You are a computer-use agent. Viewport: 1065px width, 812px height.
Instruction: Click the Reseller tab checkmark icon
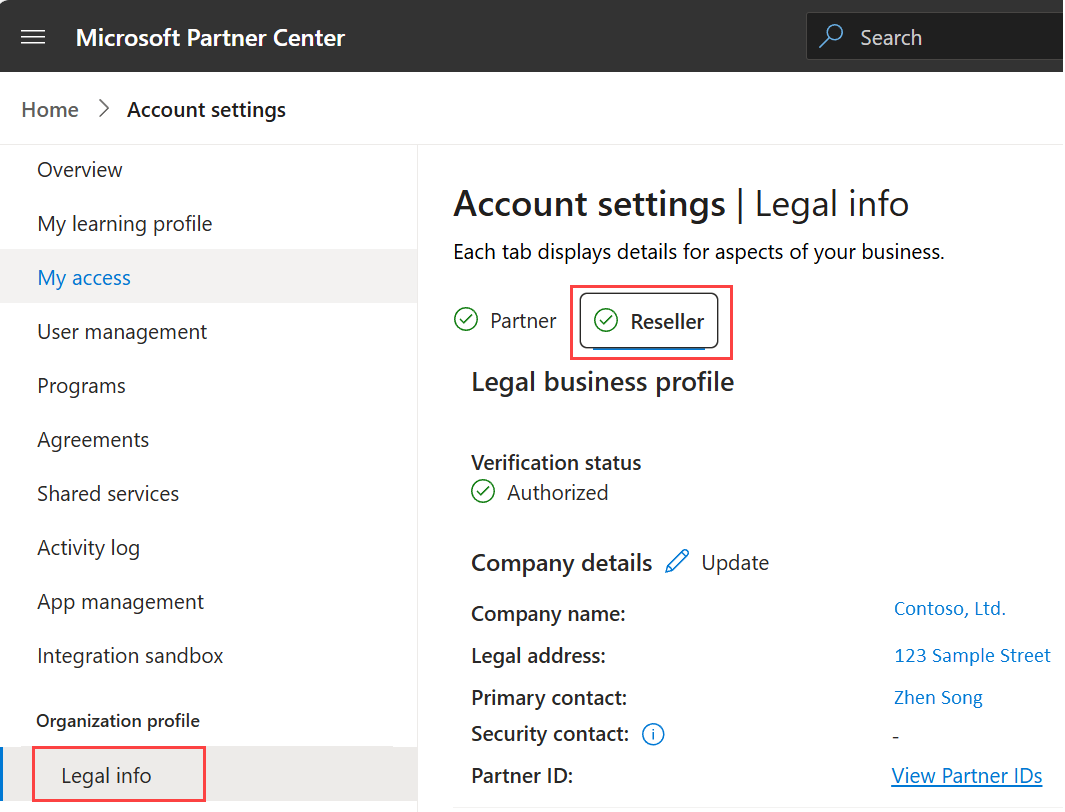pos(606,321)
